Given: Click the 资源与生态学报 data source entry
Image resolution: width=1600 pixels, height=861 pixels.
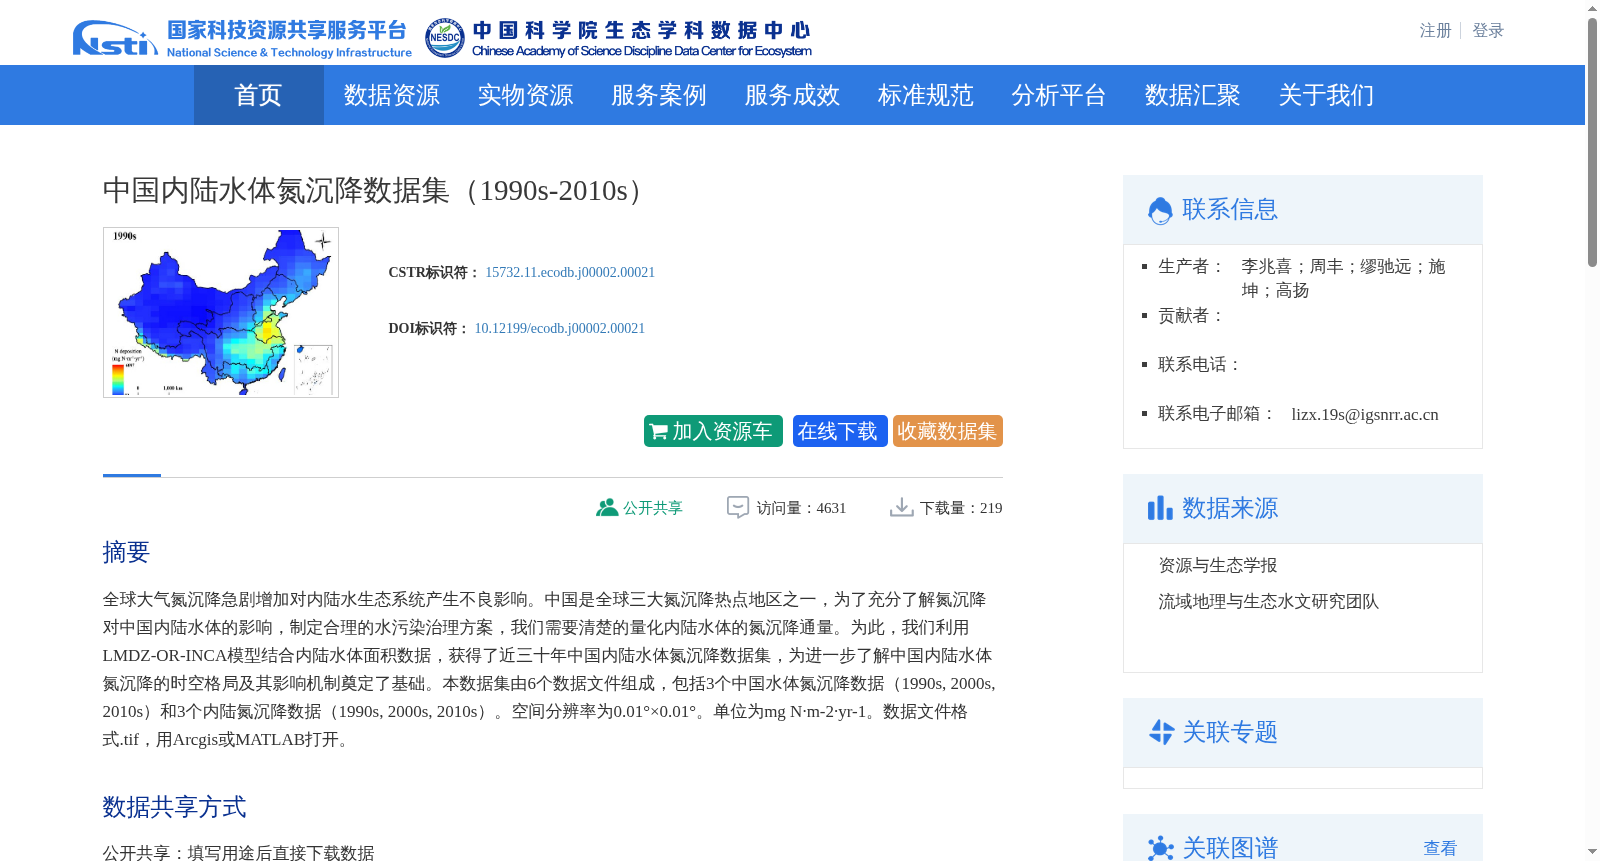Looking at the screenshot, I should [1217, 565].
